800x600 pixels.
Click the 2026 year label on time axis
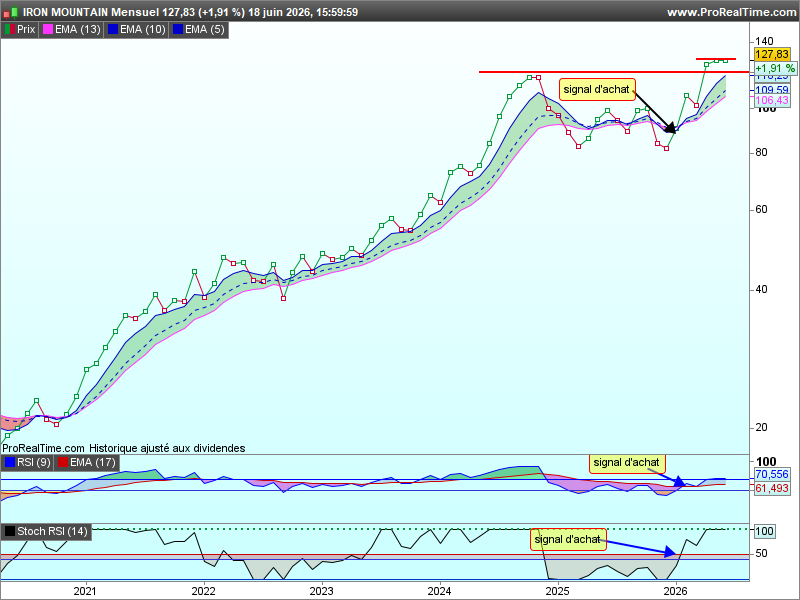676,591
